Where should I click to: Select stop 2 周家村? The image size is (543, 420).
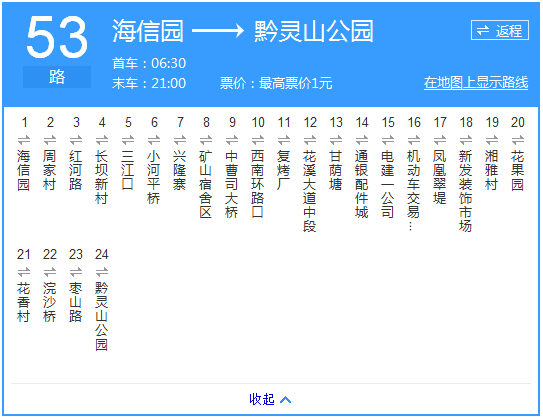pos(50,170)
